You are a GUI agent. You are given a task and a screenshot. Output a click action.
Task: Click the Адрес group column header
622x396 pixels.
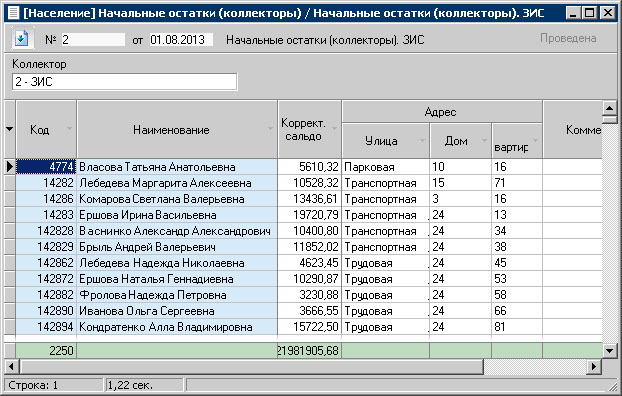[442, 112]
